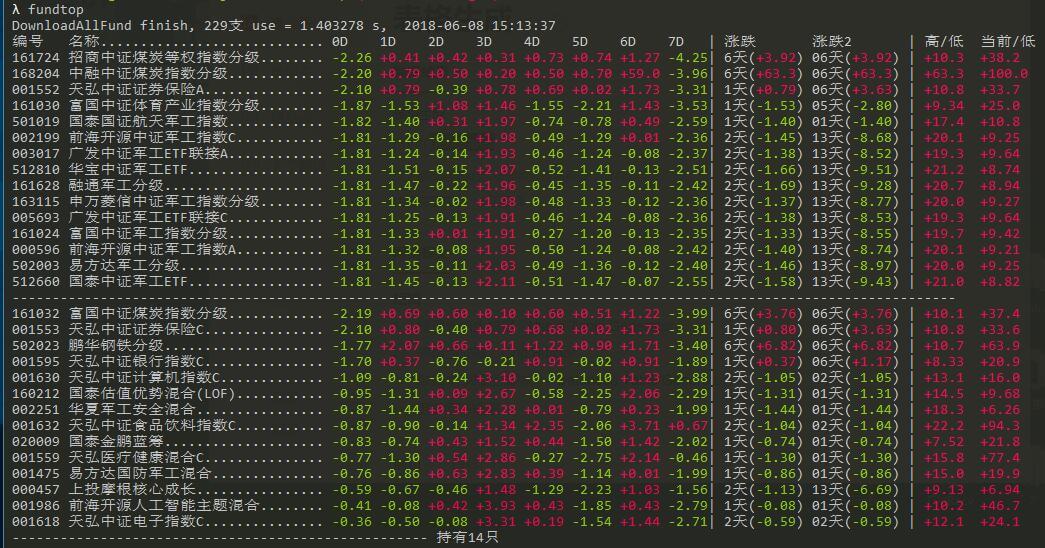Click fund code 501019
The height and width of the screenshot is (548, 1045).
coord(36,122)
